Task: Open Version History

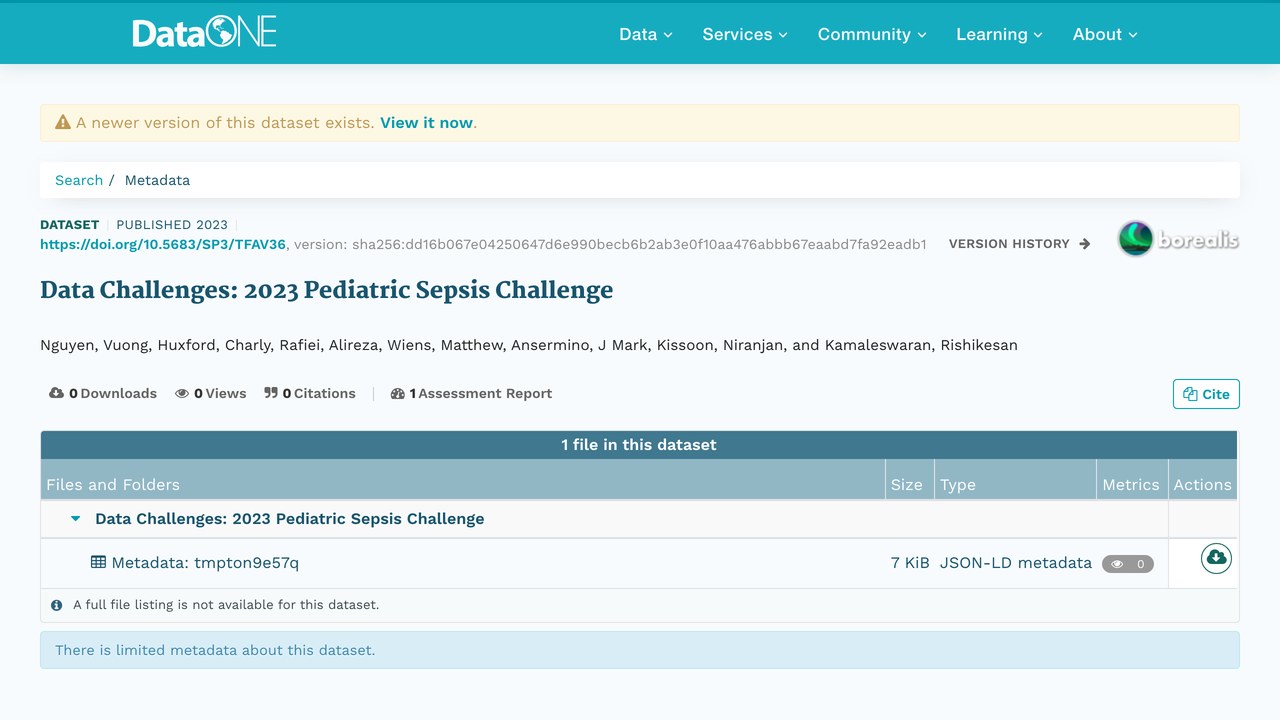Action: coord(1019,243)
